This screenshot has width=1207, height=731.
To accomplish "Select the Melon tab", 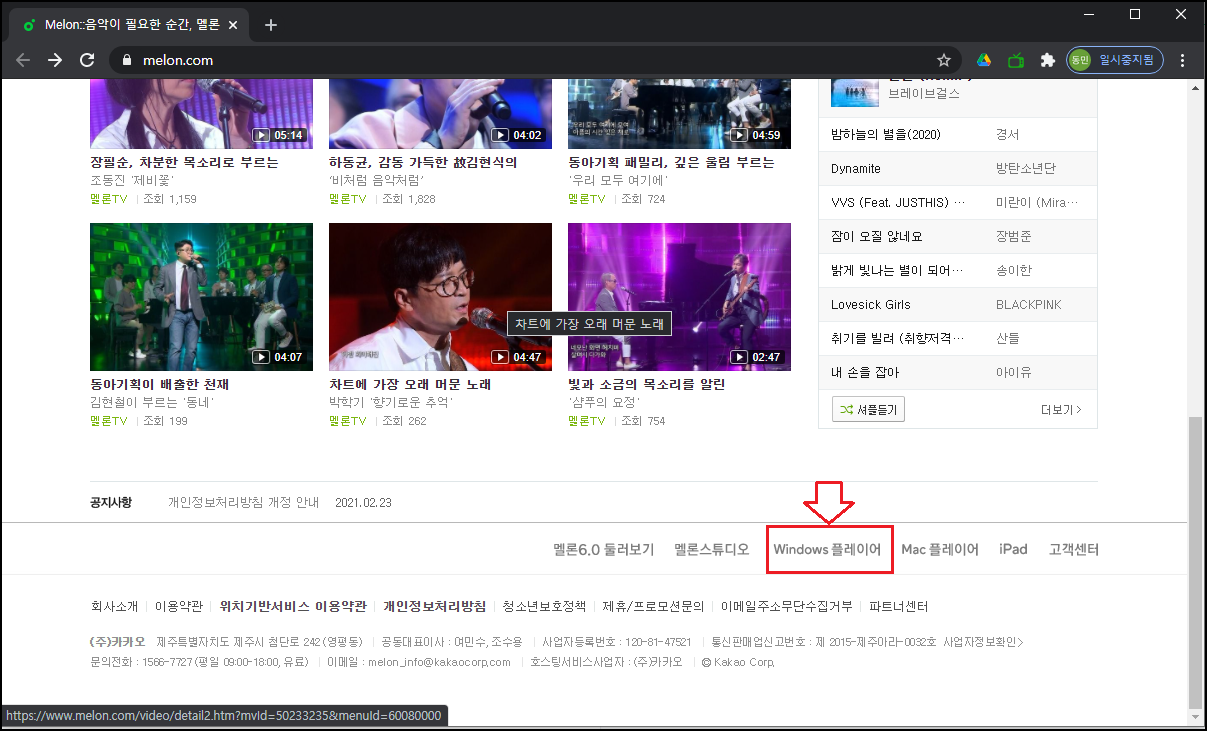I will pos(130,25).
